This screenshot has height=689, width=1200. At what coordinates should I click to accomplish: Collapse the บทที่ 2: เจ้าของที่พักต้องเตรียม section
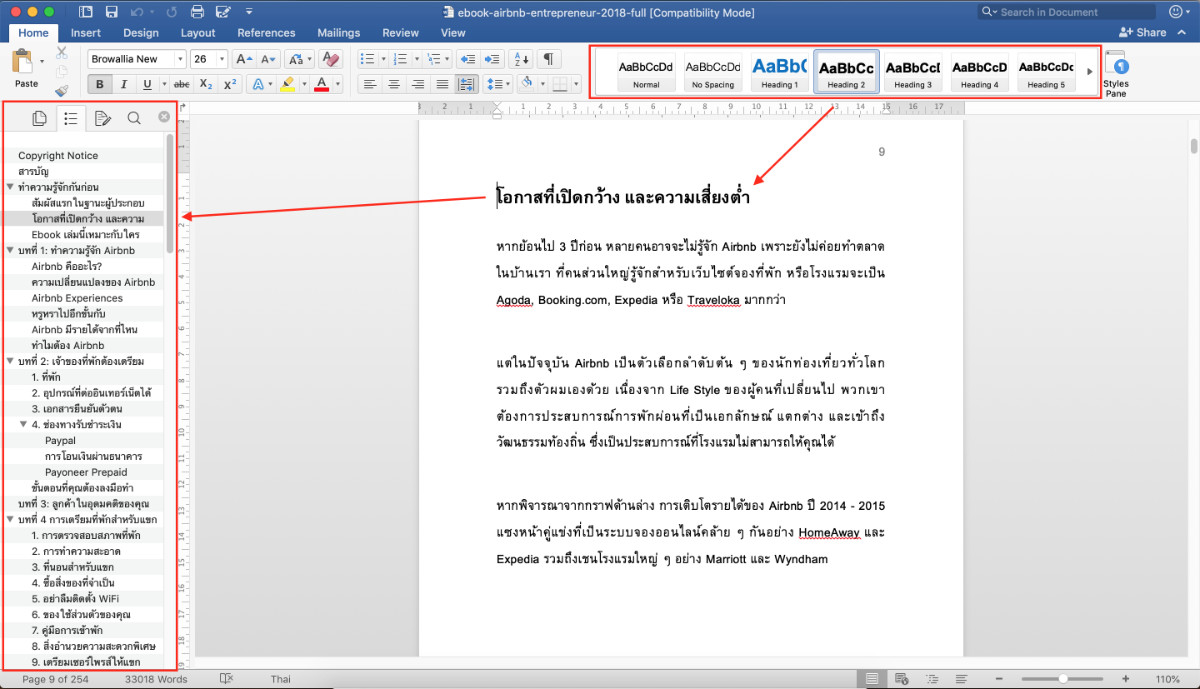(x=9, y=361)
